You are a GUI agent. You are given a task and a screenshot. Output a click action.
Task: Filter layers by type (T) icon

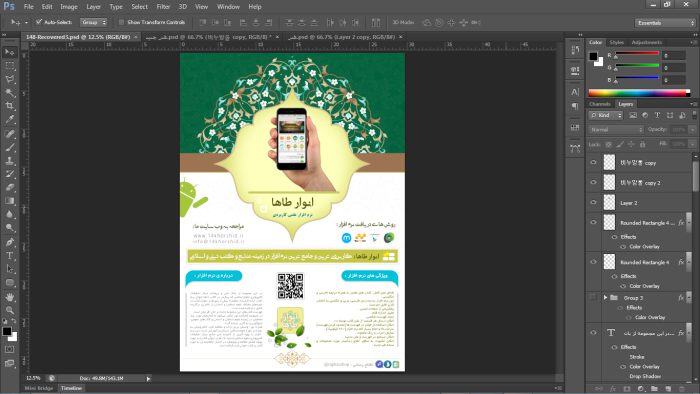point(657,115)
